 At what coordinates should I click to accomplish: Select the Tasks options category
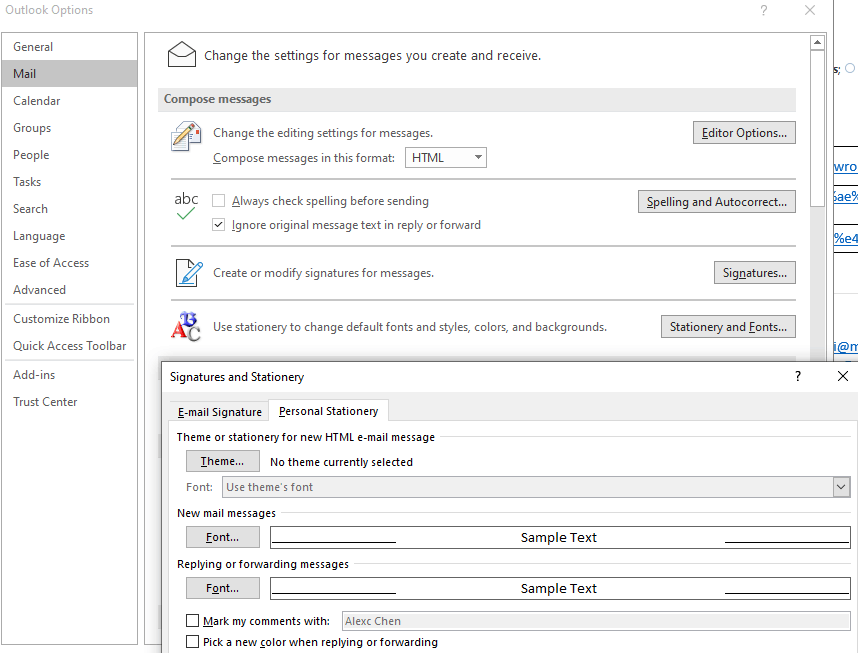69,182
